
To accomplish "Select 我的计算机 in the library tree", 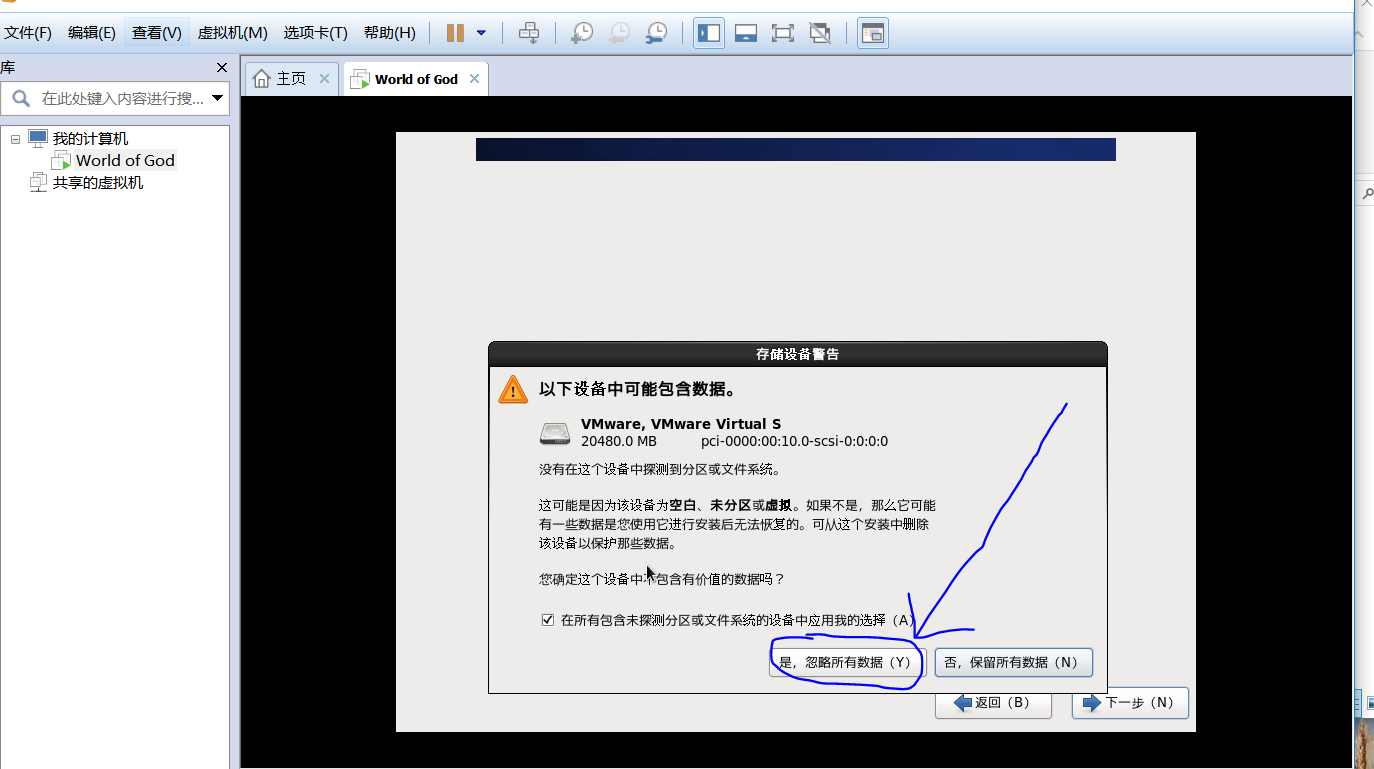I will tap(90, 139).
